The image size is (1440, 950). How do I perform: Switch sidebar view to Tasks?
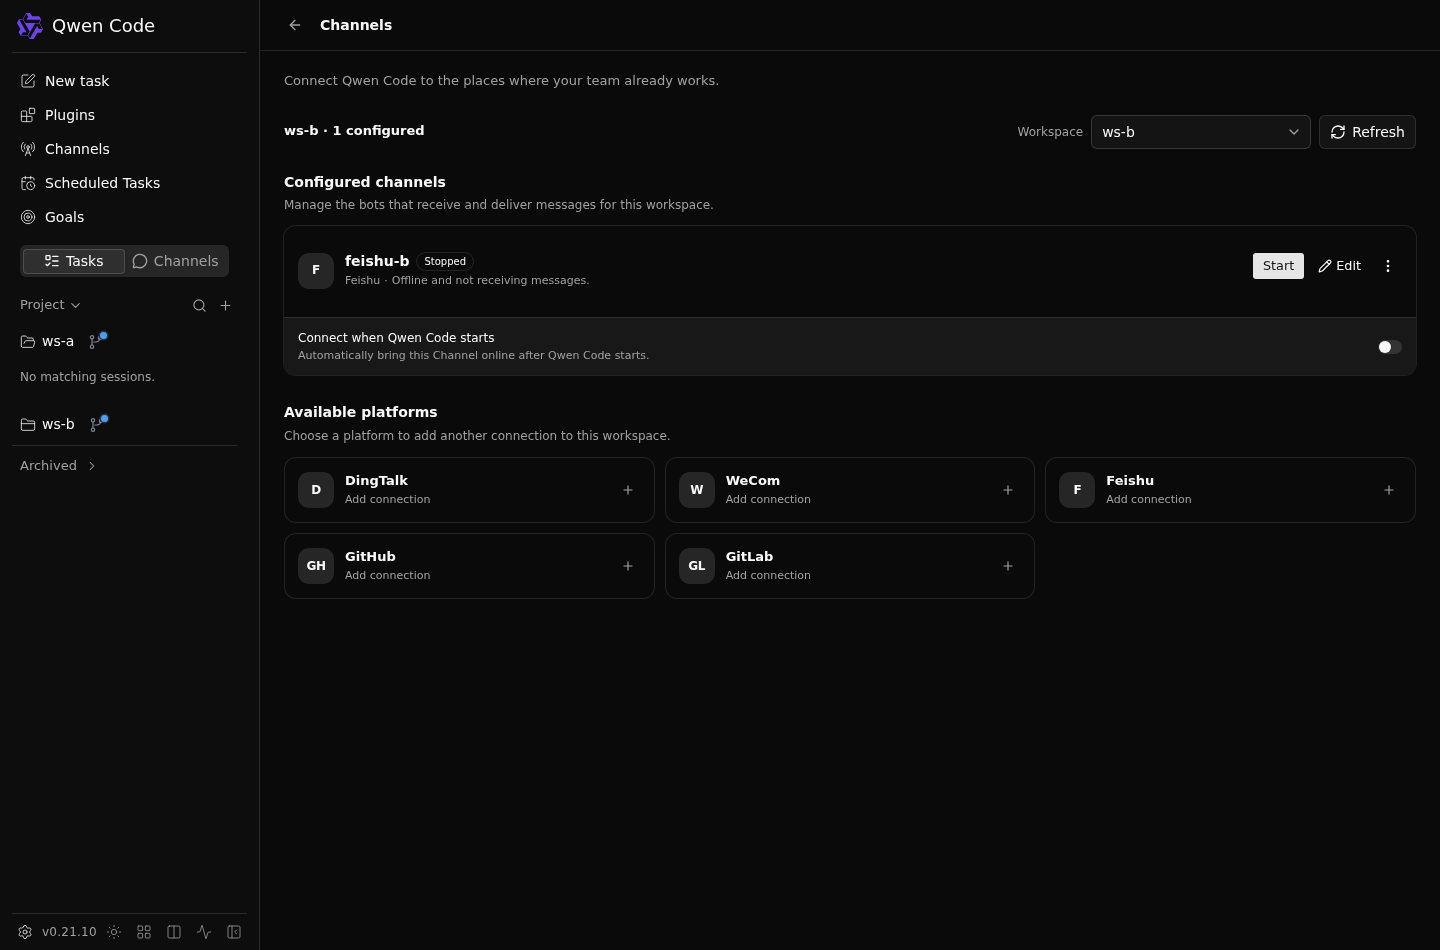[74, 261]
